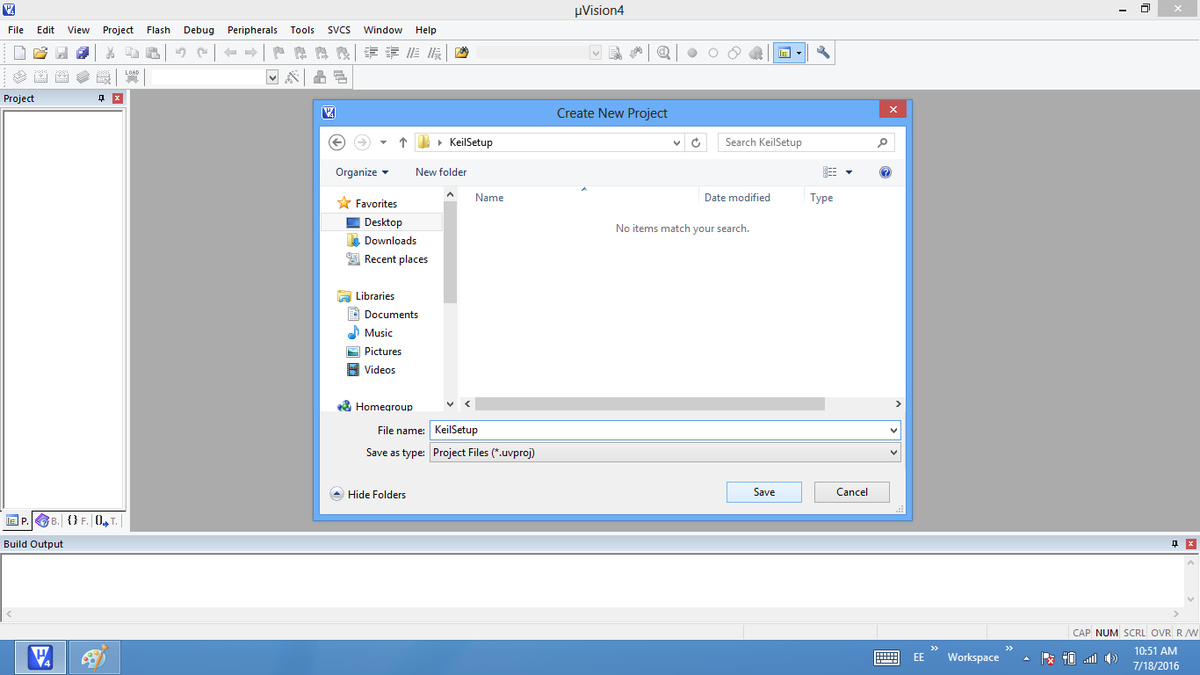
Task: Select Desktop in the Favorites list
Action: point(383,222)
